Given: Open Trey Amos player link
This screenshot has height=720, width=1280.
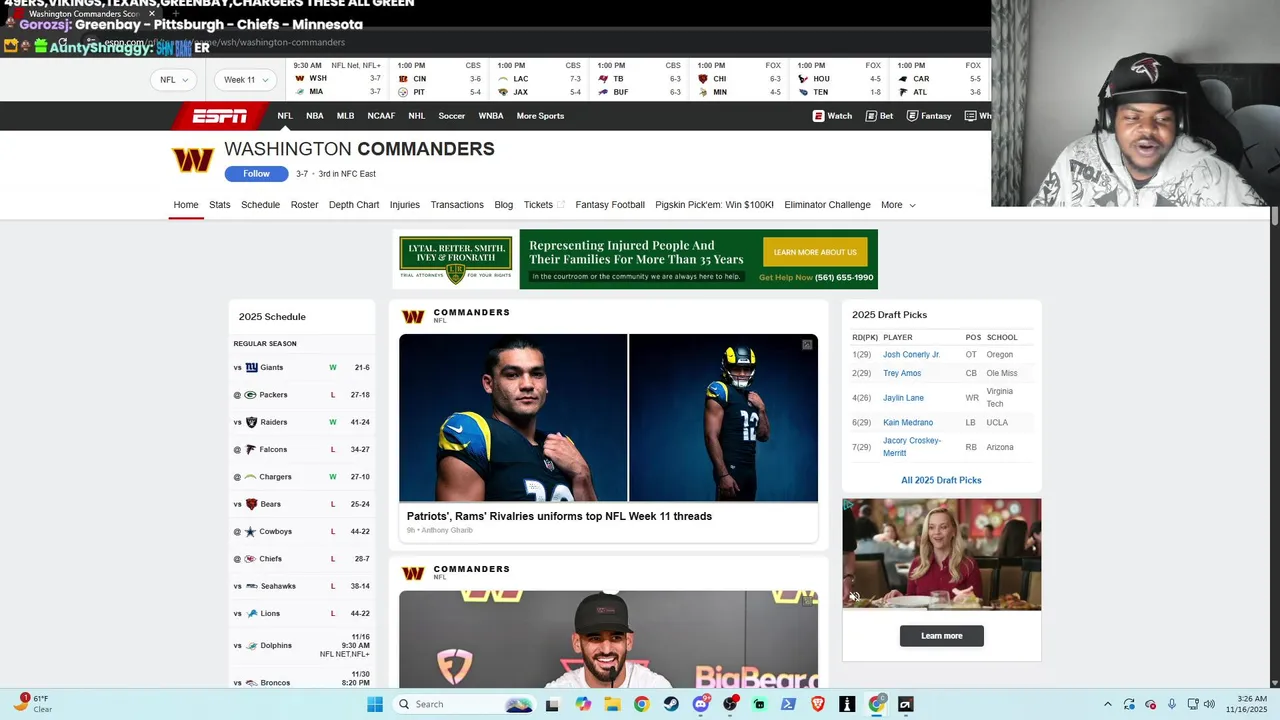Looking at the screenshot, I should 902,374.
